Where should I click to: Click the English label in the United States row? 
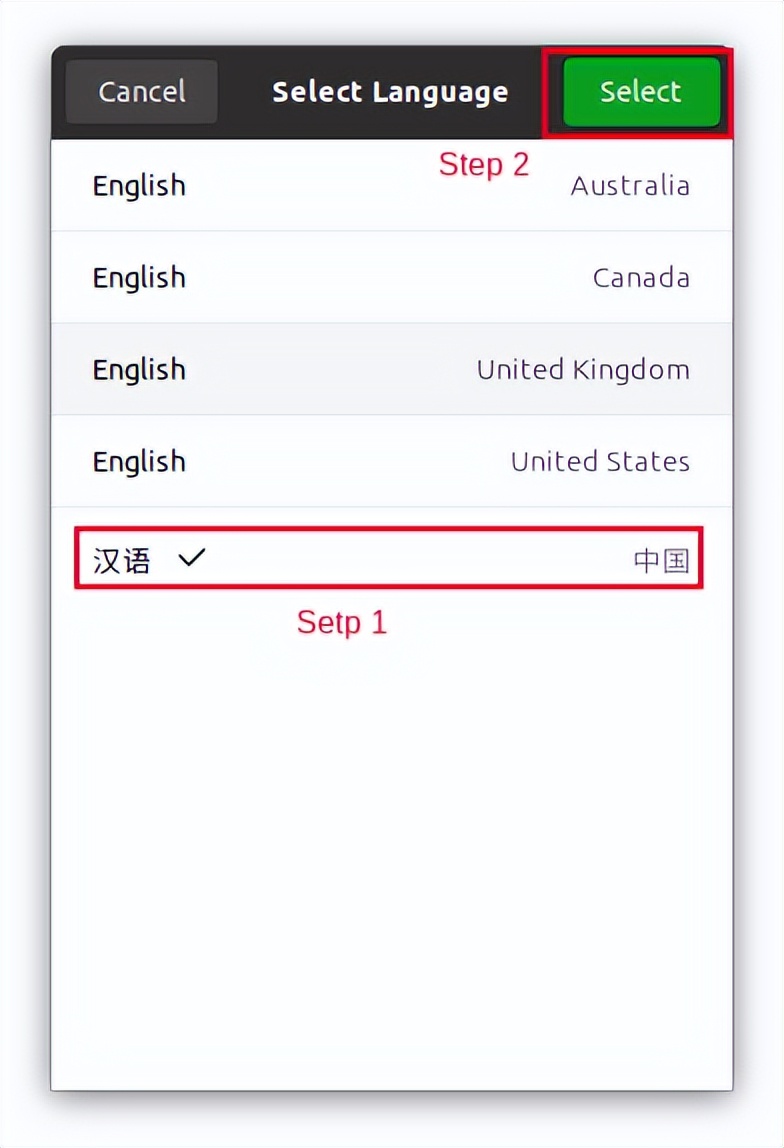pos(139,462)
